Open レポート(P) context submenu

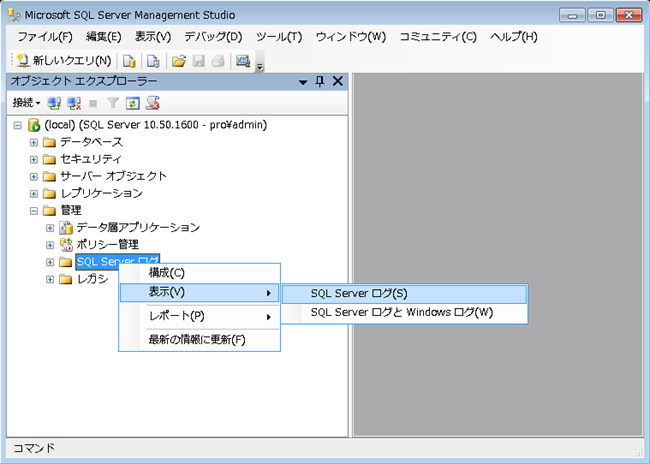tap(199, 317)
